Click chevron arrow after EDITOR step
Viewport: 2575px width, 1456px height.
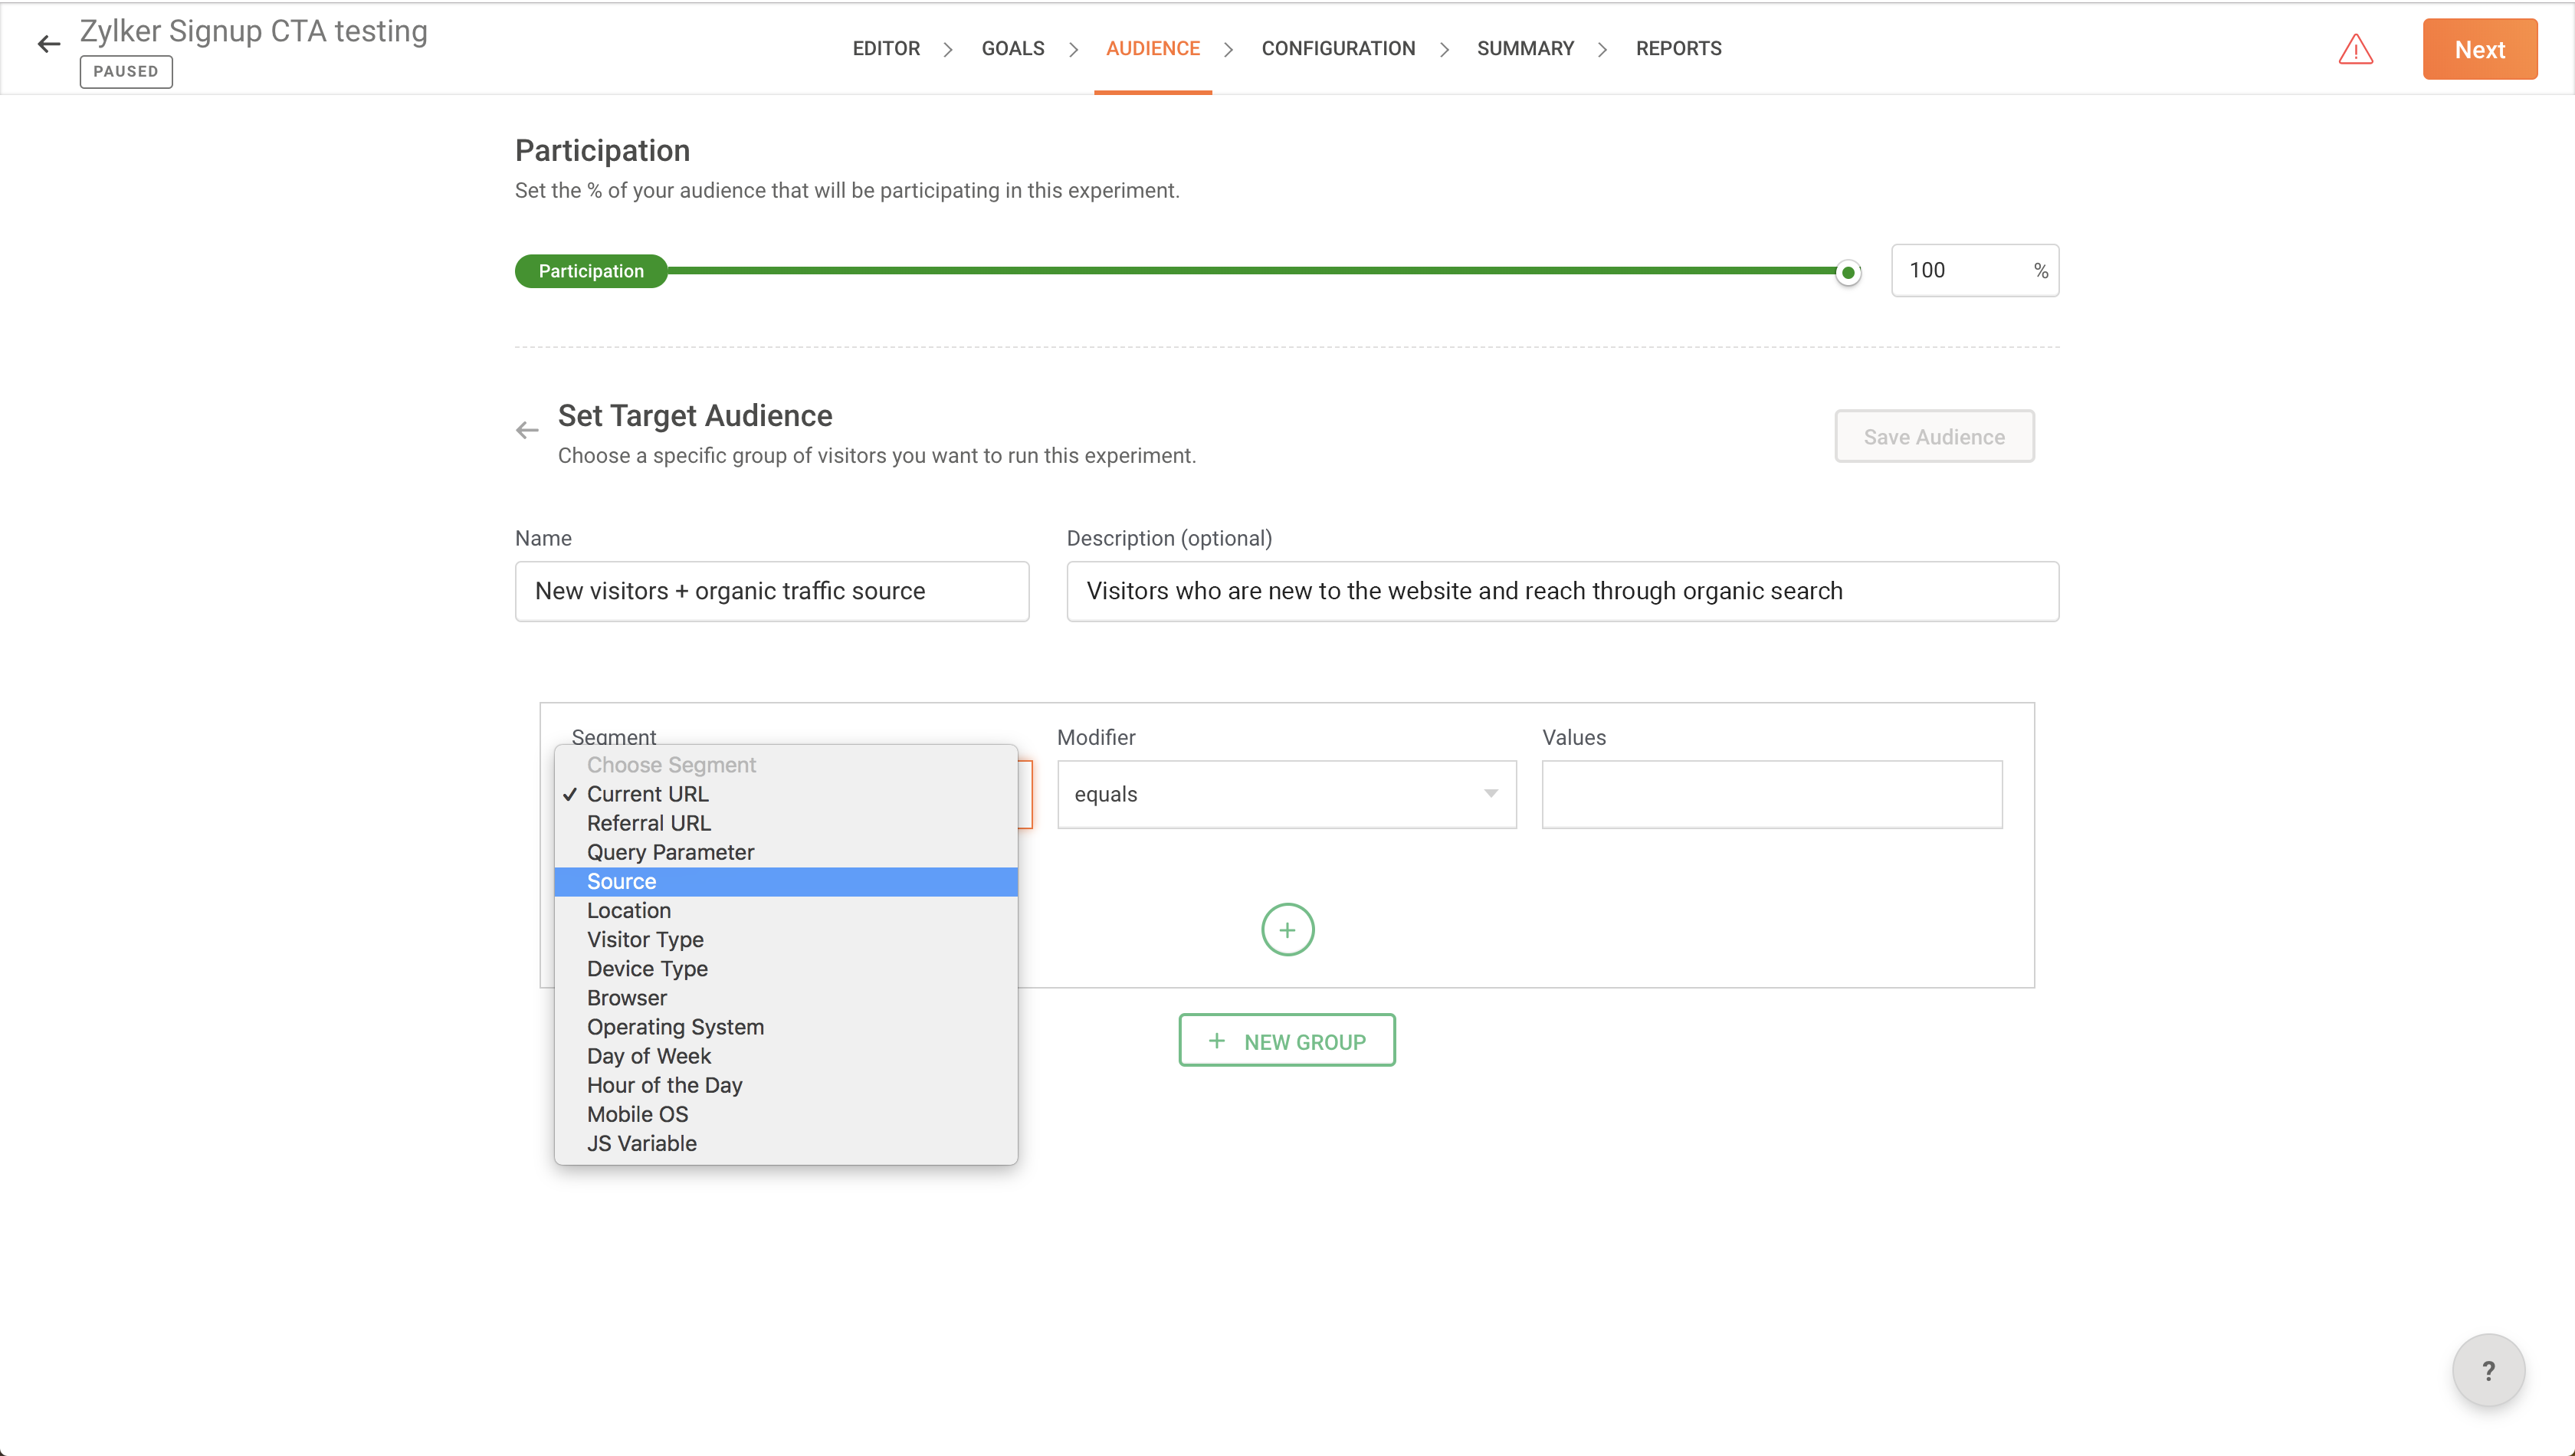948,49
